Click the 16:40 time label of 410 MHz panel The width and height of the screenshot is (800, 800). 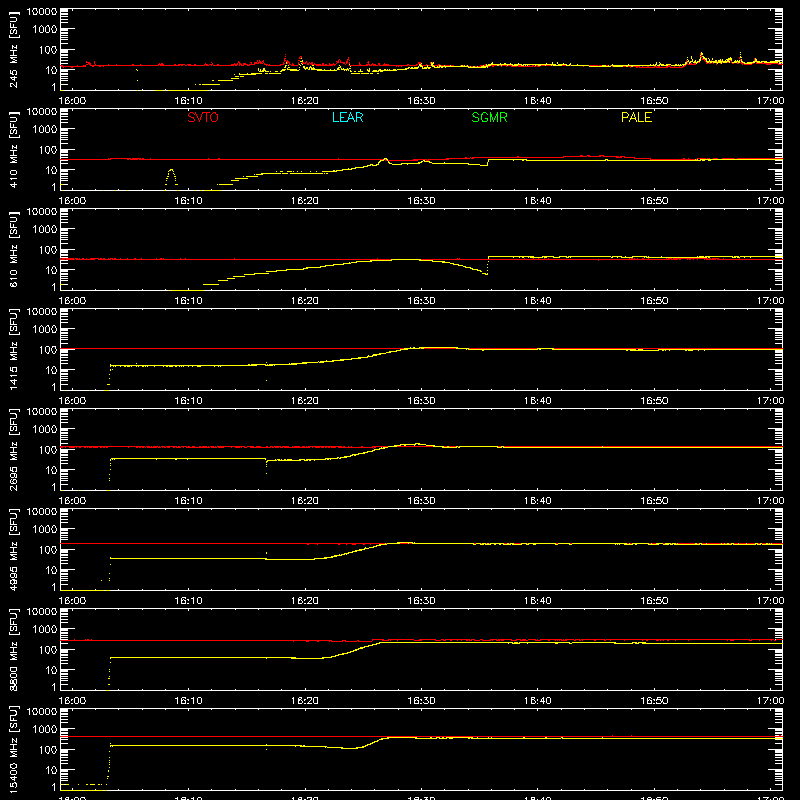click(538, 201)
